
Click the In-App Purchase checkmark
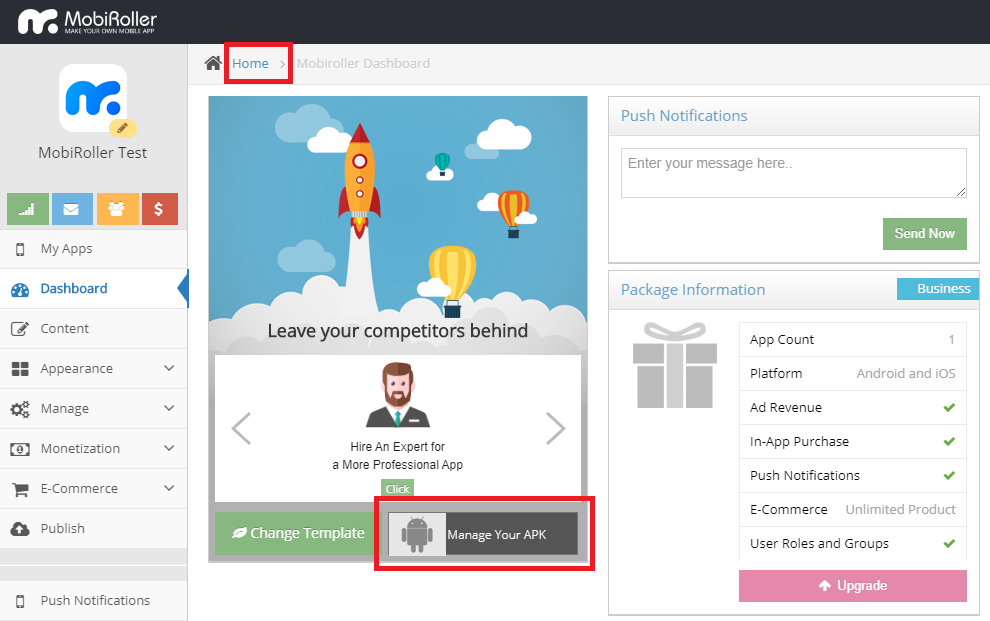point(949,442)
